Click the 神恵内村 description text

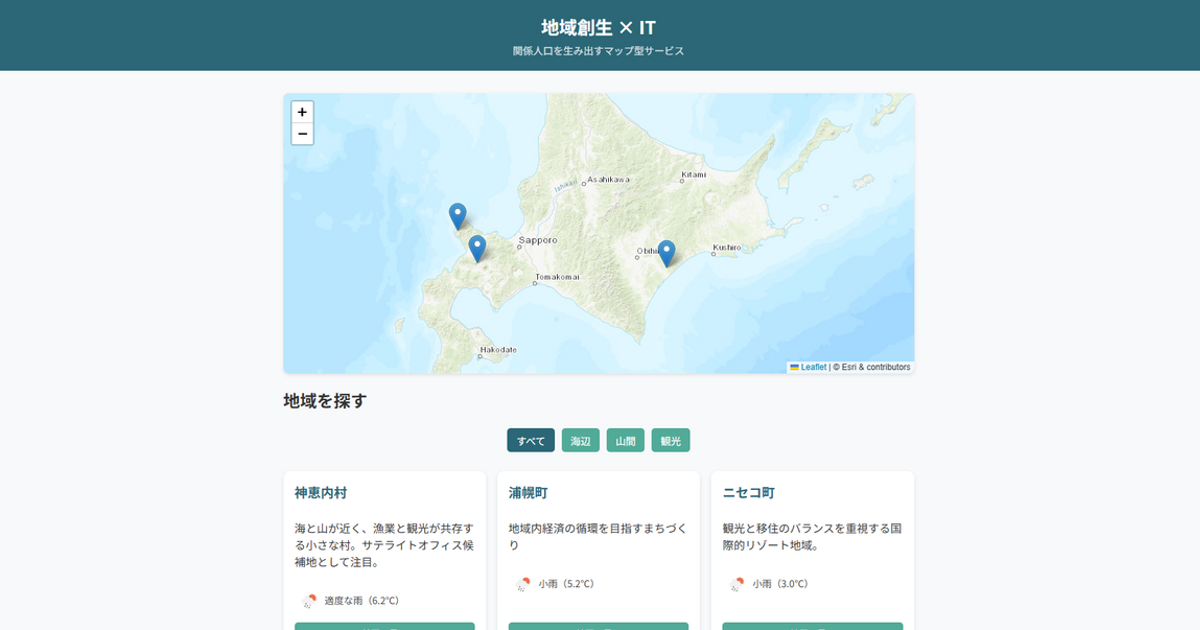click(384, 545)
